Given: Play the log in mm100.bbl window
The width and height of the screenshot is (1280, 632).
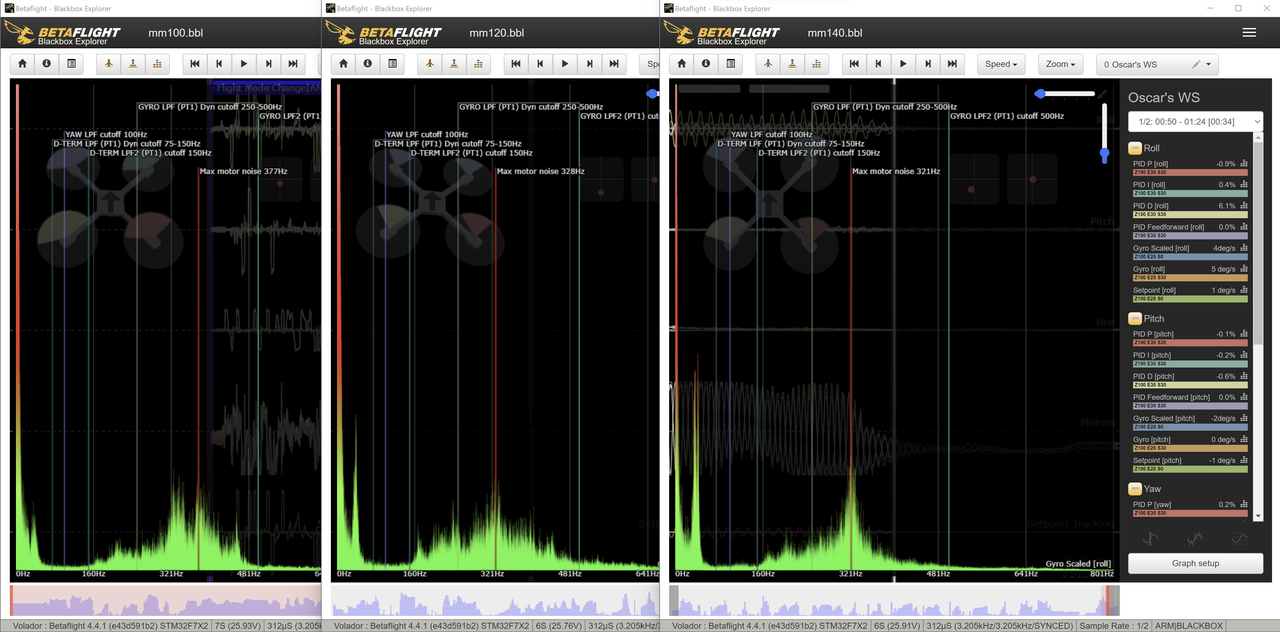Looking at the screenshot, I should 244,64.
